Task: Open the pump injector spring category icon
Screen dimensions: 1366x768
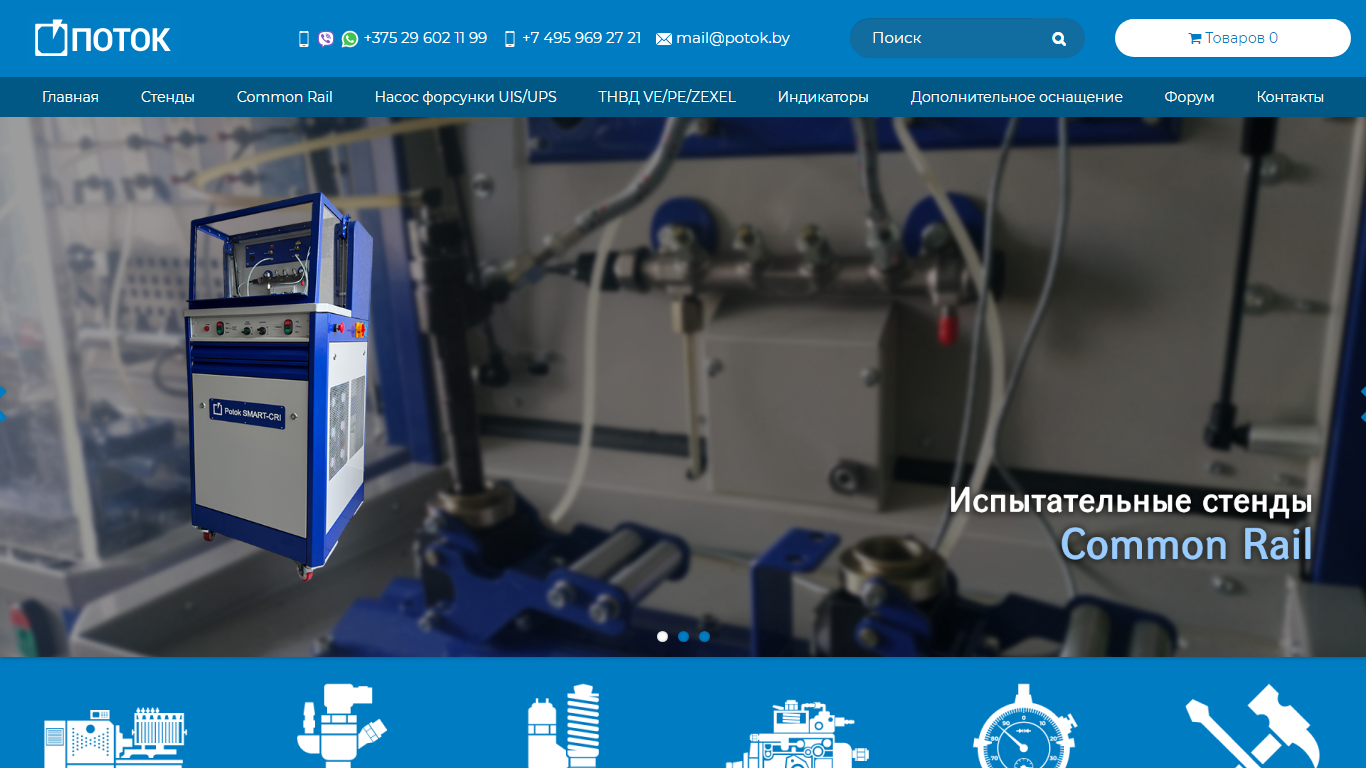Action: pyautogui.click(x=563, y=726)
